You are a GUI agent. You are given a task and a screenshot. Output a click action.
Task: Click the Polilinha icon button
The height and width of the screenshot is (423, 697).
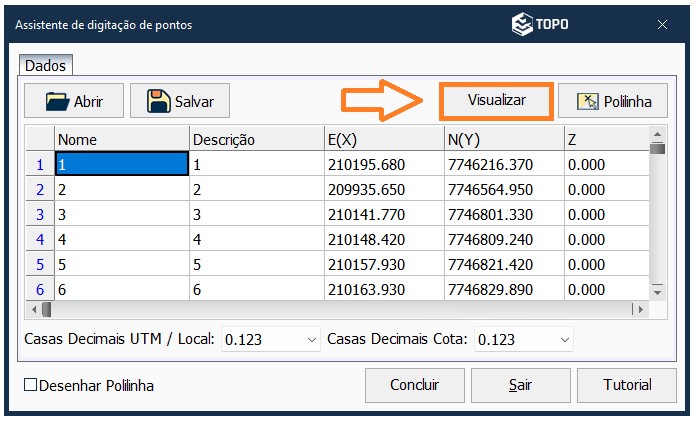click(611, 101)
